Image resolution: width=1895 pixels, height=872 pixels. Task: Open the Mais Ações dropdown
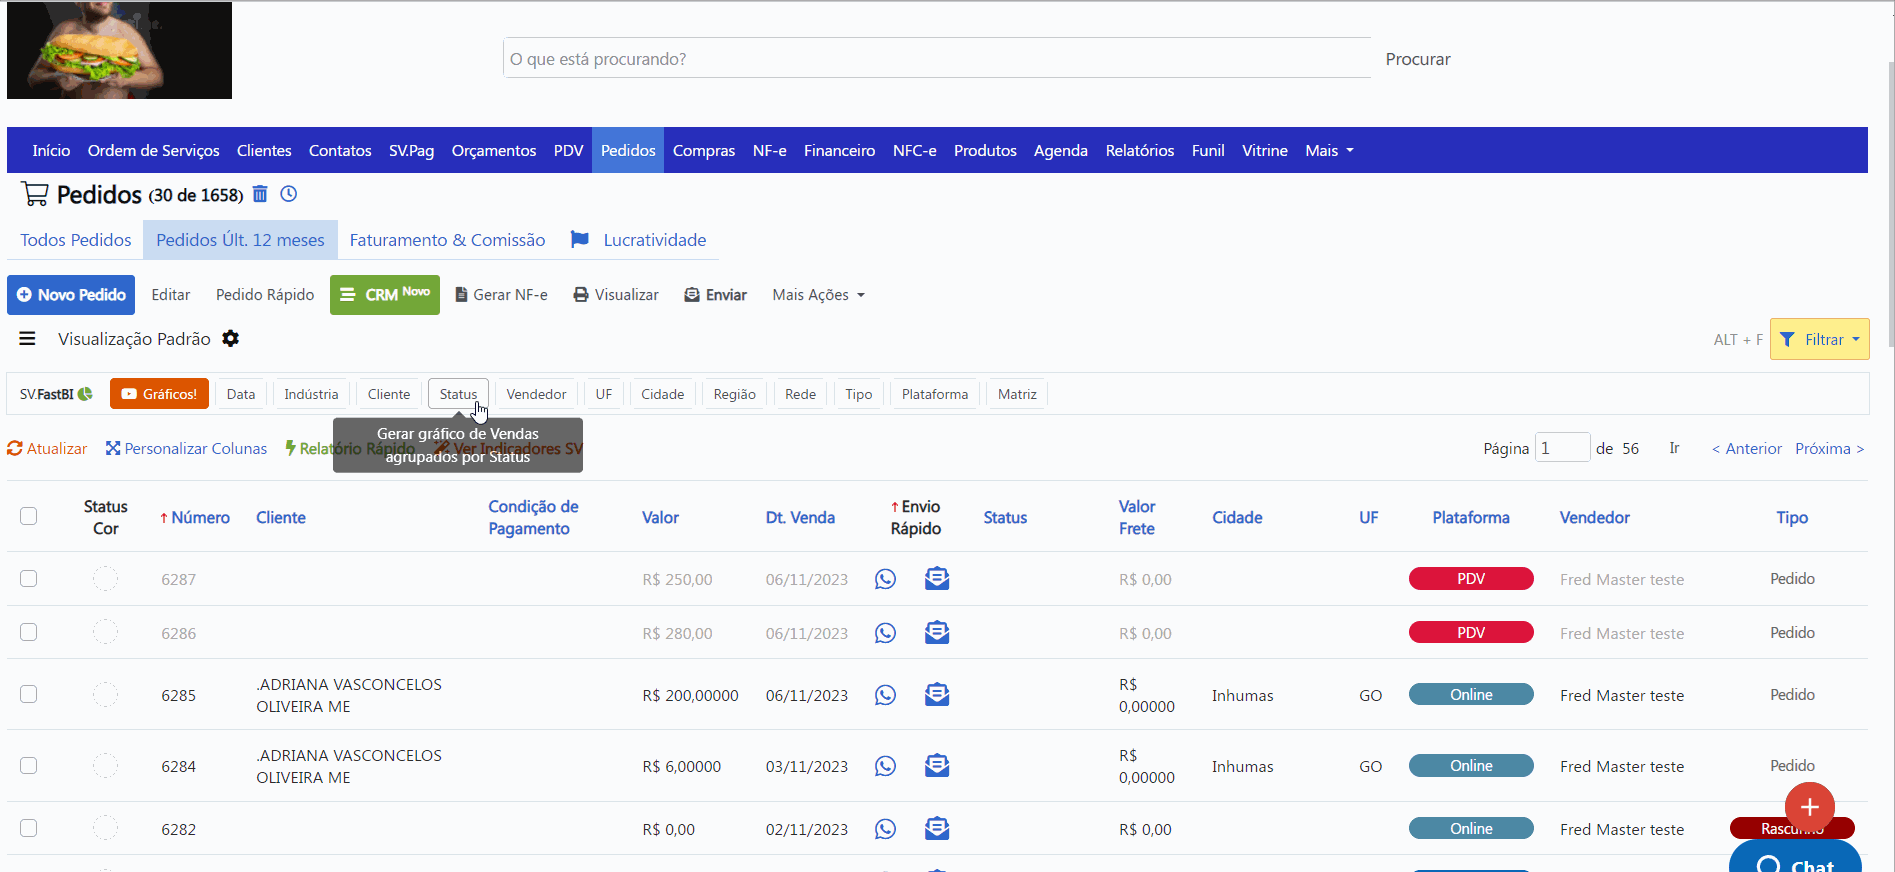point(818,295)
